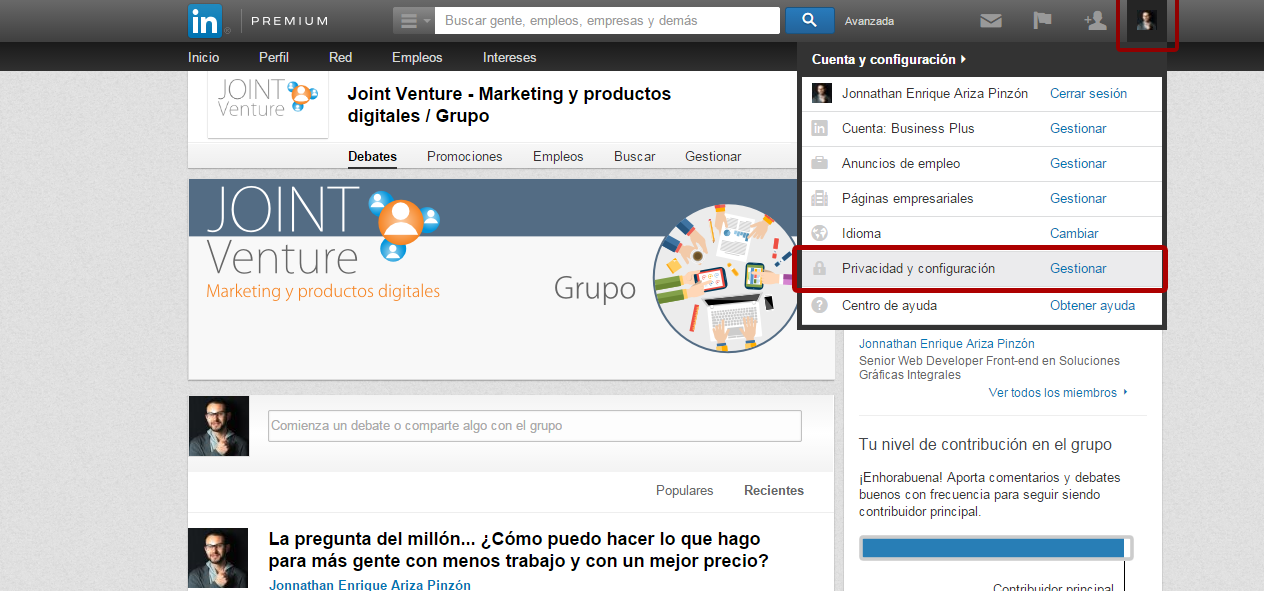Click the Joint Venture group logo thumbnail
1264x591 pixels.
pos(268,104)
